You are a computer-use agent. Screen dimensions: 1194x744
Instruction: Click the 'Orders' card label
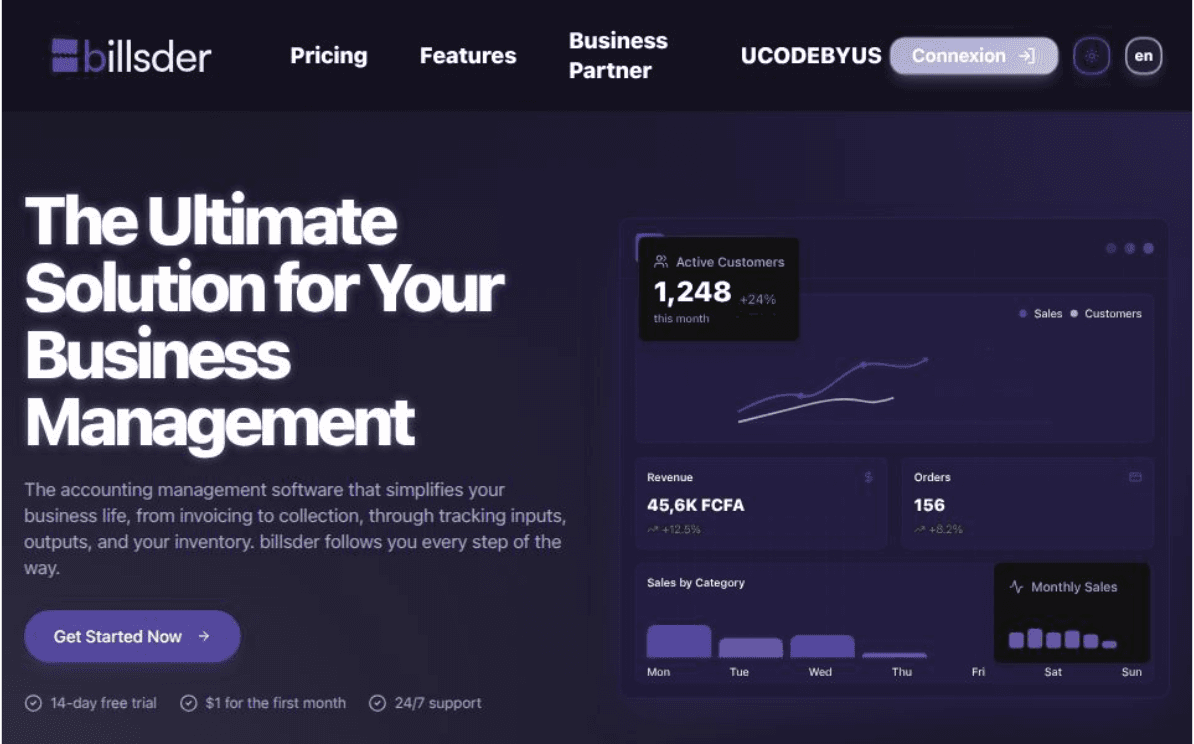click(x=932, y=477)
